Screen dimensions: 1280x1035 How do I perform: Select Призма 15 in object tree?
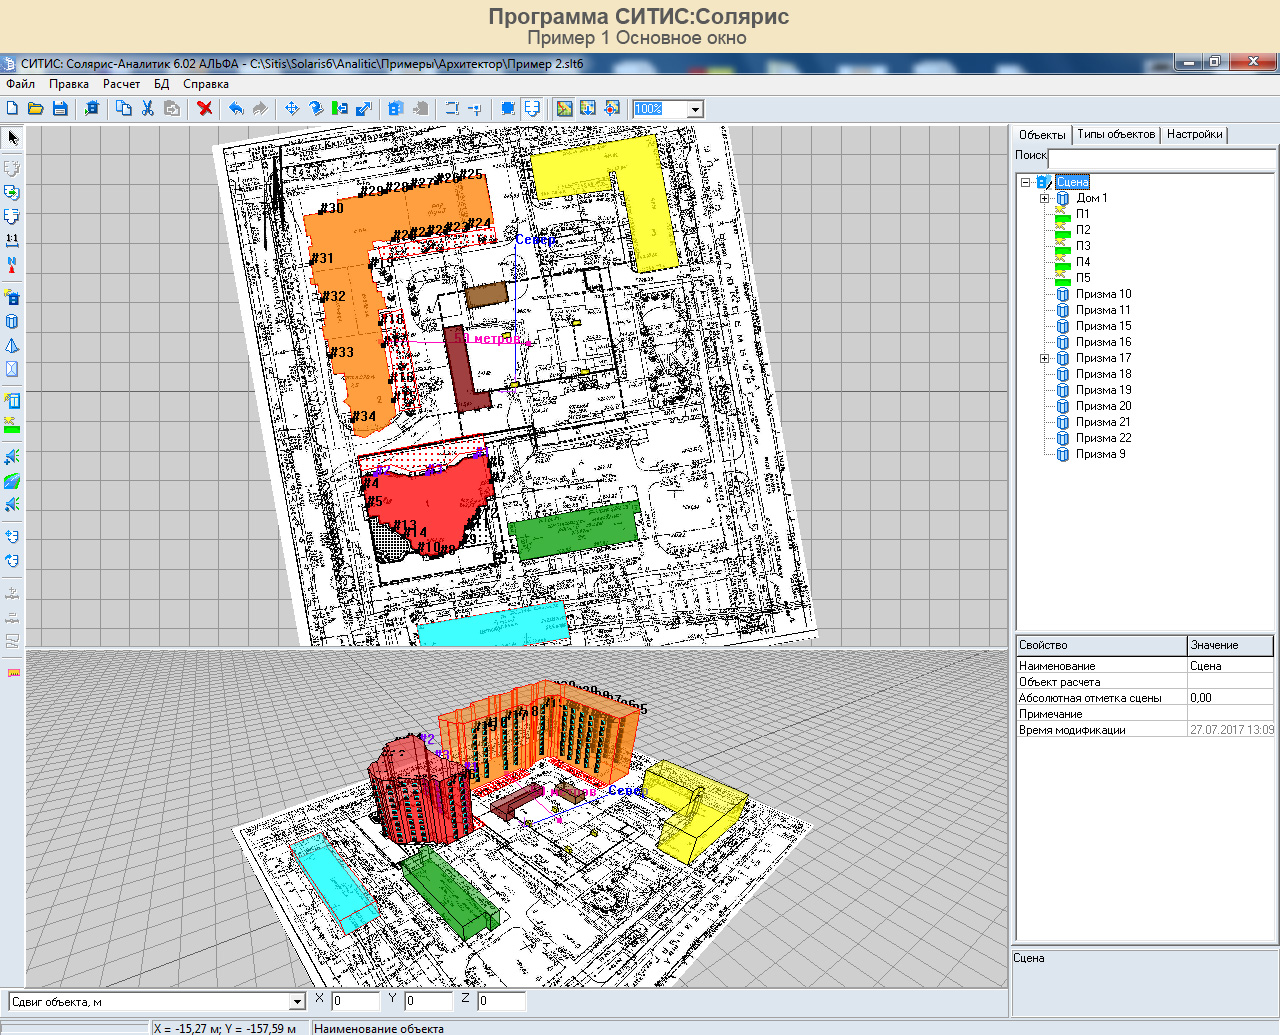point(1104,326)
